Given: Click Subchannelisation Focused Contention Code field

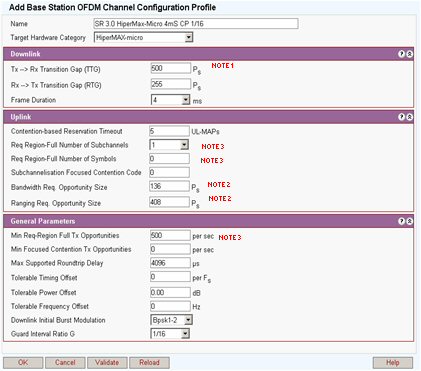Looking at the screenshot, I should pyautogui.click(x=169, y=172).
